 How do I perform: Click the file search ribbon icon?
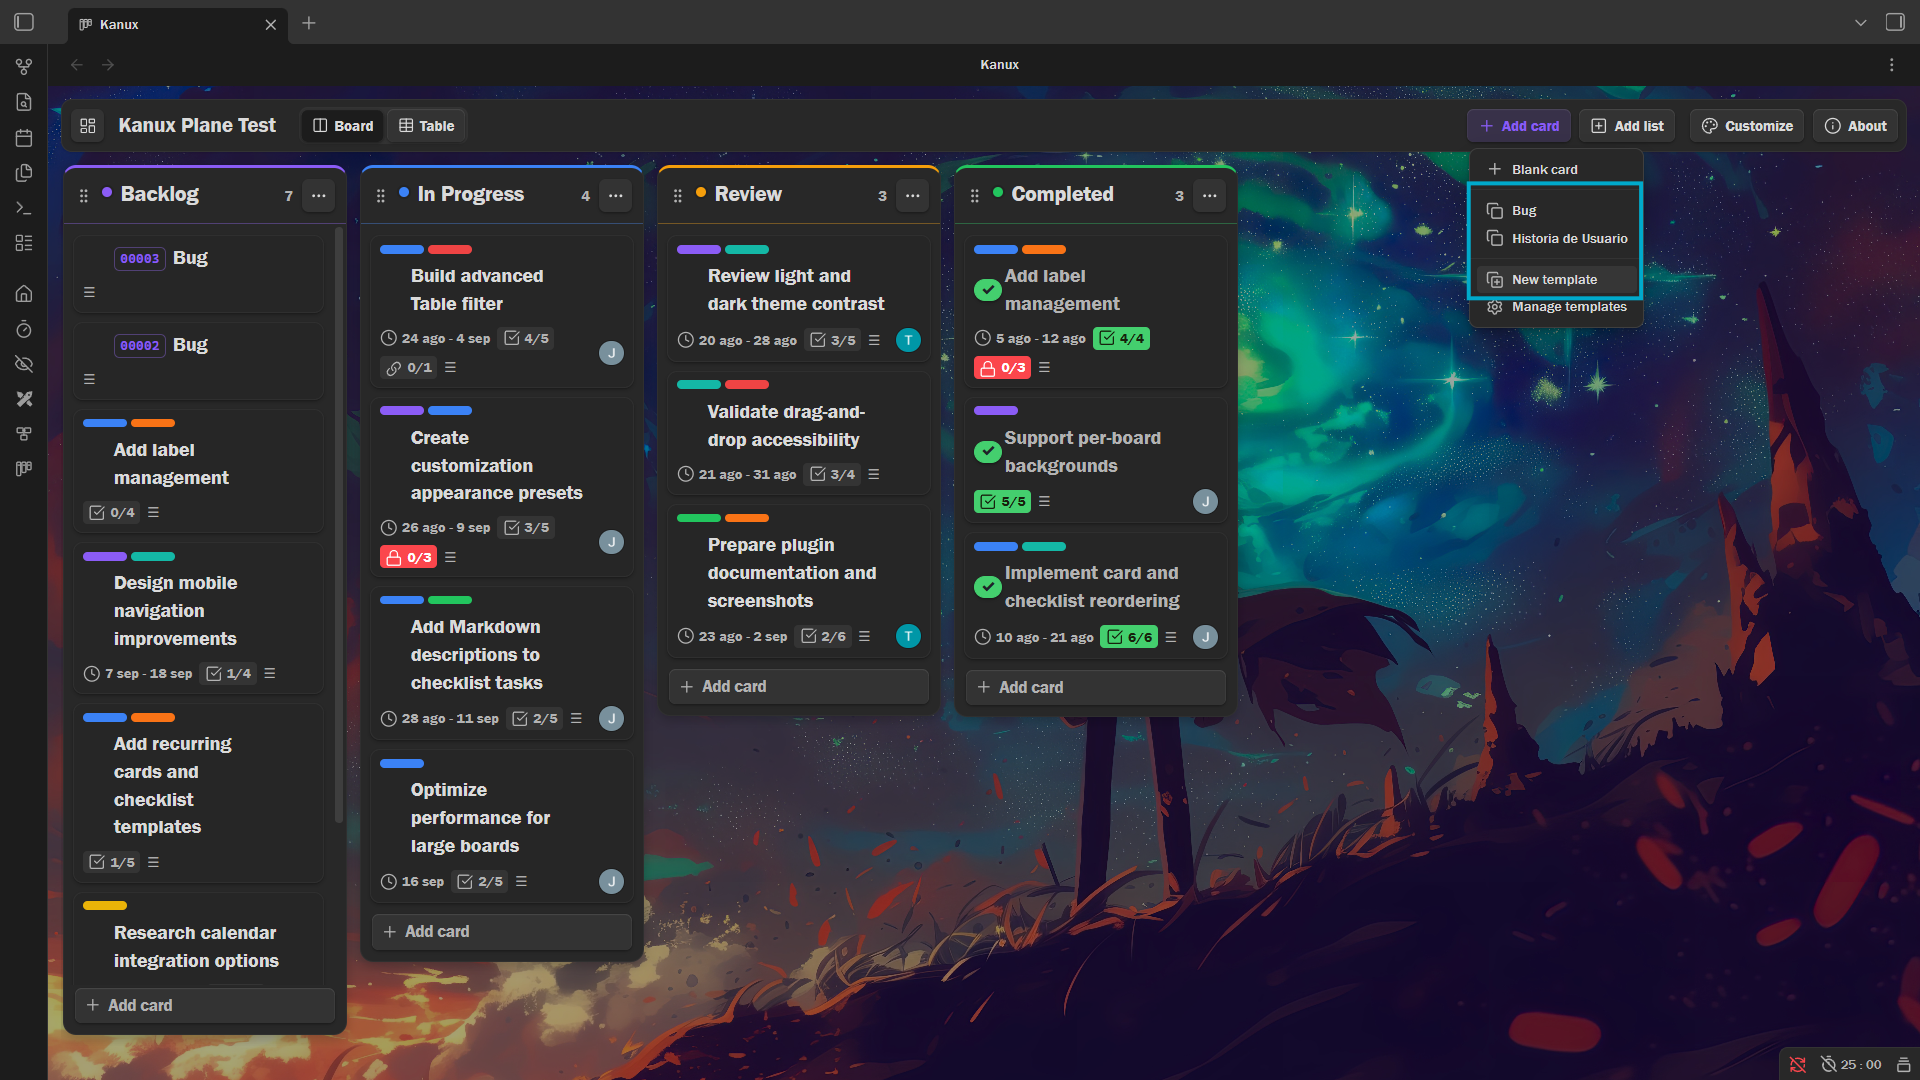[24, 102]
